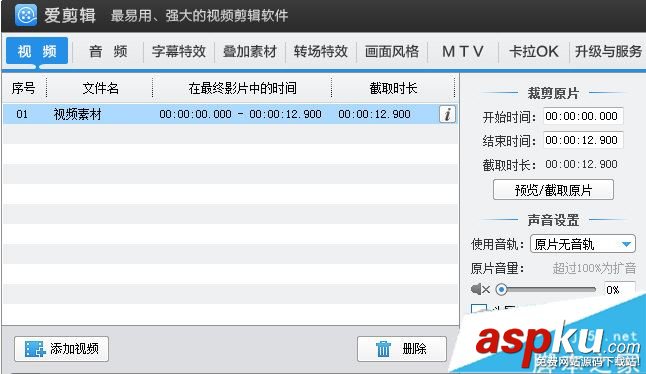Open the 卡拉OK tab
The width and height of the screenshot is (646, 374).
coord(534,51)
